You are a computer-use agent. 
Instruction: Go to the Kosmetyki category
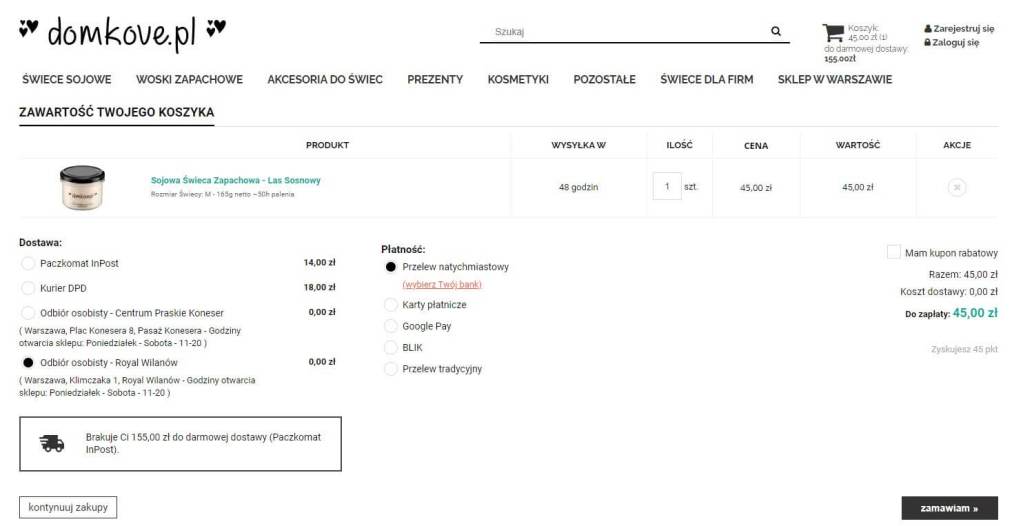click(518, 79)
